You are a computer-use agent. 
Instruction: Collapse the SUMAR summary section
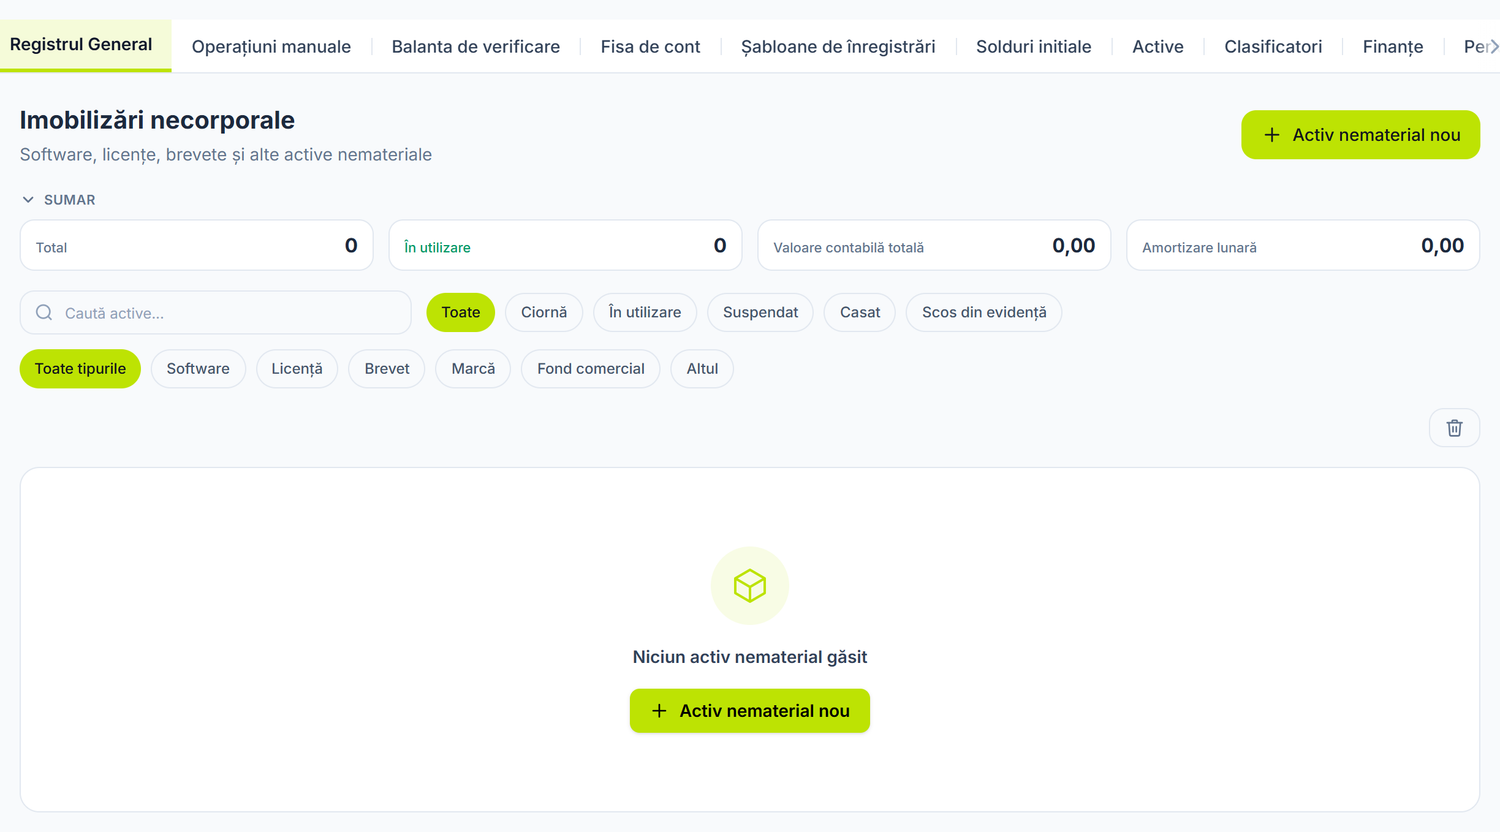pyautogui.click(x=58, y=200)
